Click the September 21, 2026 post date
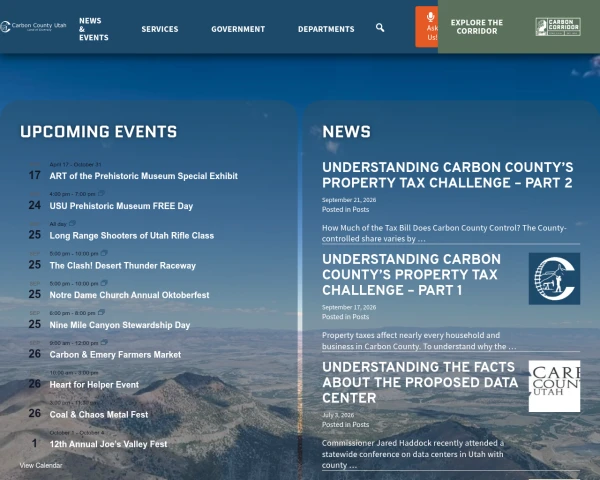 coord(349,200)
